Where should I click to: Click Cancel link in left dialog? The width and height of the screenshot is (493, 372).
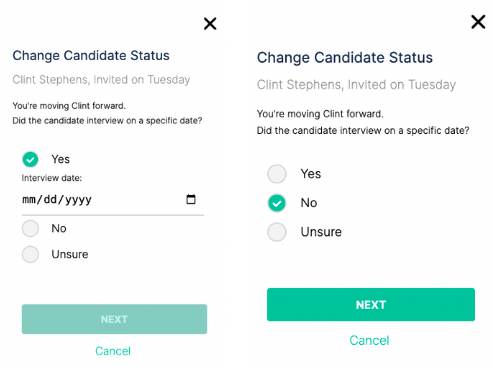(x=113, y=351)
